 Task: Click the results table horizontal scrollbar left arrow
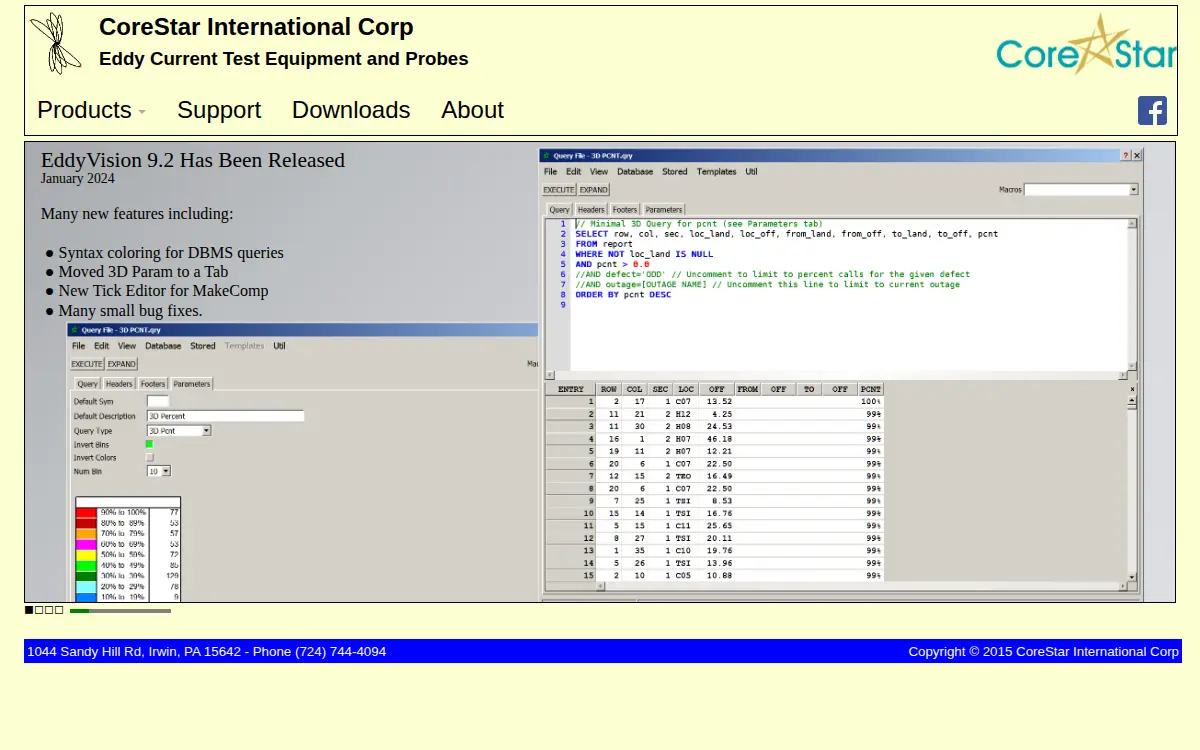point(600,587)
